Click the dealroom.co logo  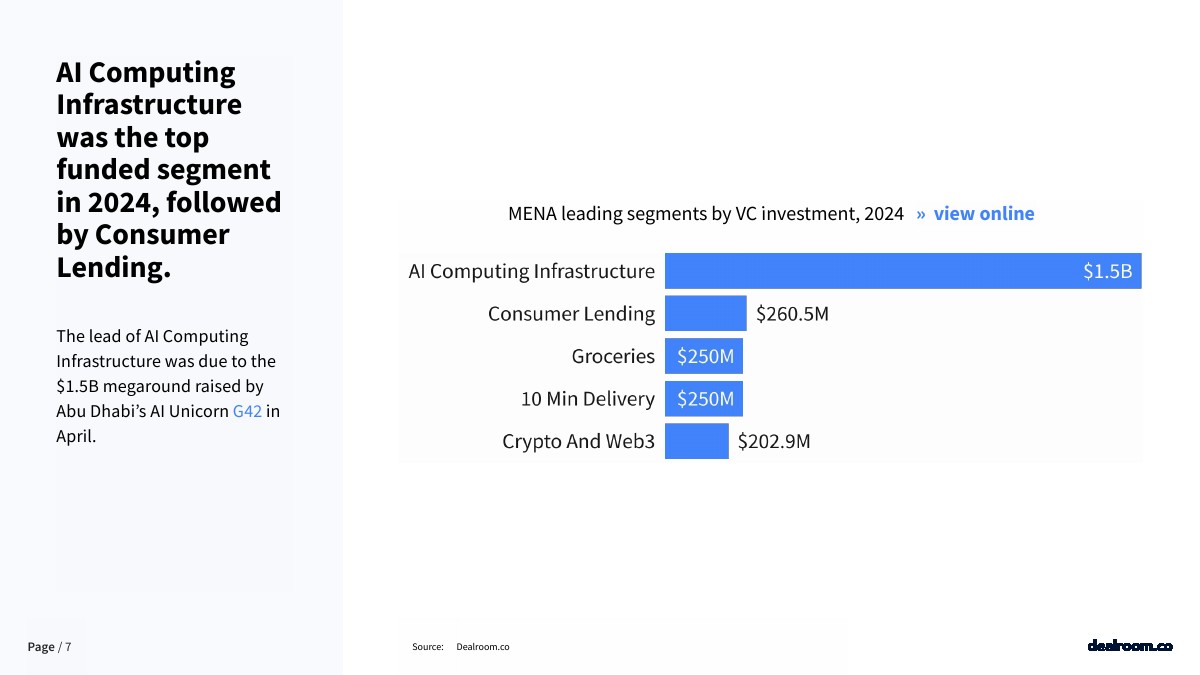[1130, 646]
